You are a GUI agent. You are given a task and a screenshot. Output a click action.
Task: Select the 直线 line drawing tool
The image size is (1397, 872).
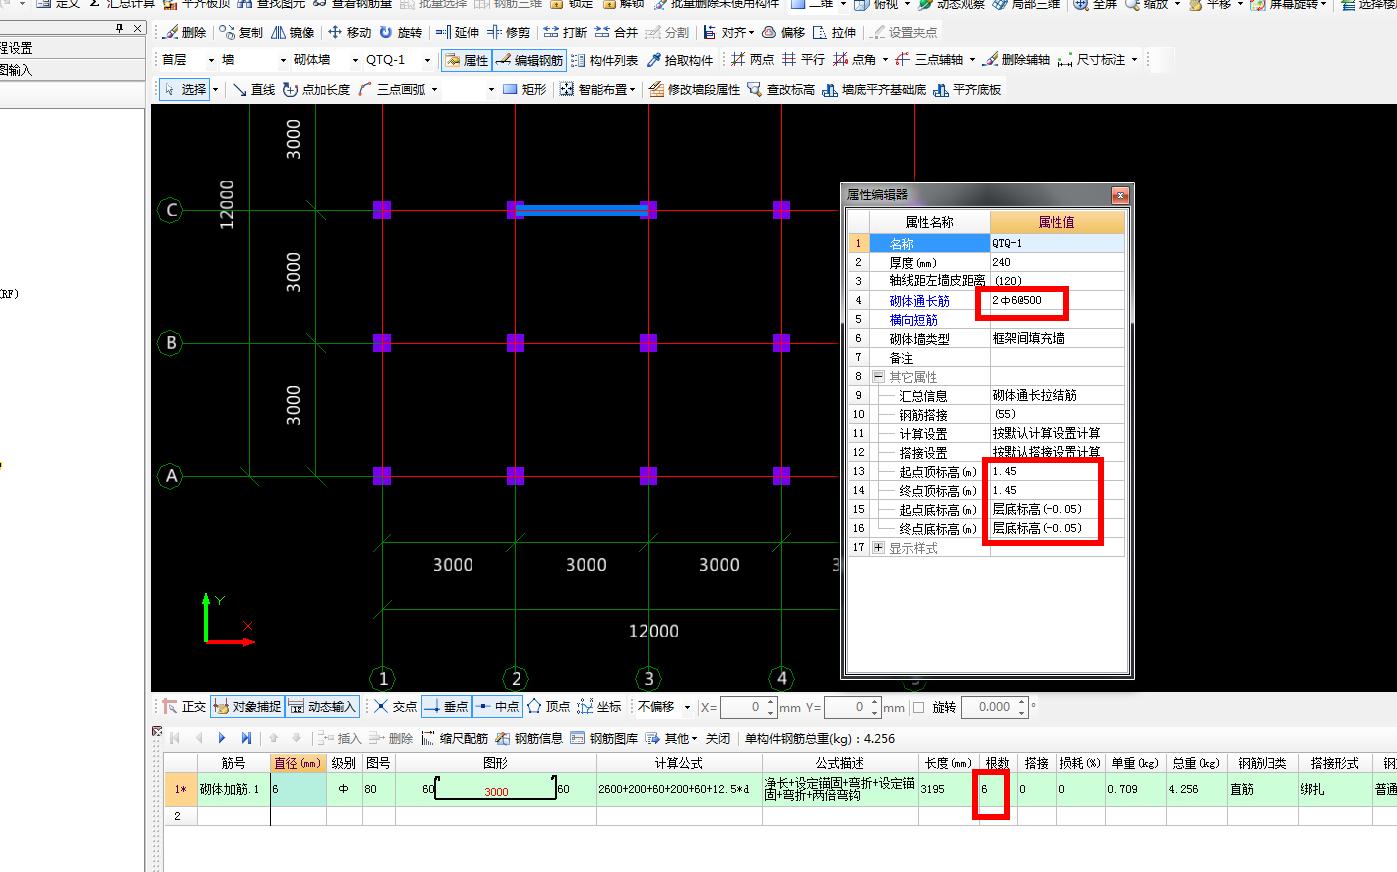pyautogui.click(x=254, y=89)
